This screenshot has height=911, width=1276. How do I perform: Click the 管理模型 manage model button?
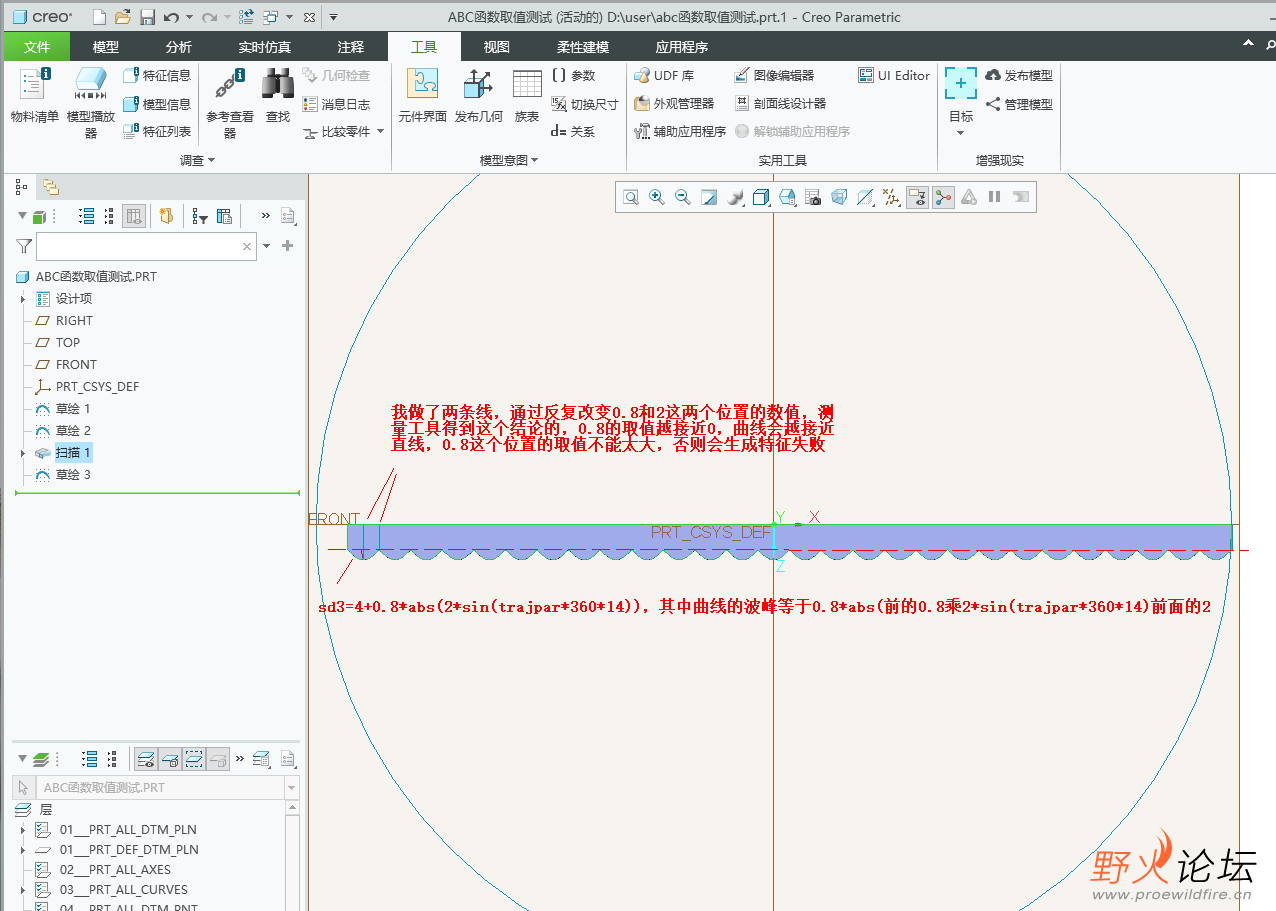(1019, 104)
